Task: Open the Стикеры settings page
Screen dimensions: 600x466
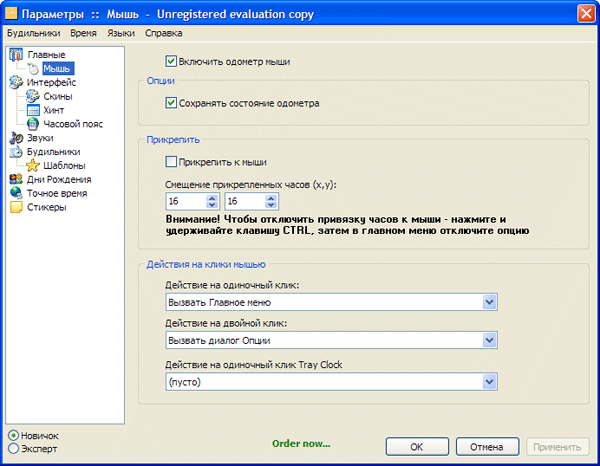Action: click(47, 207)
